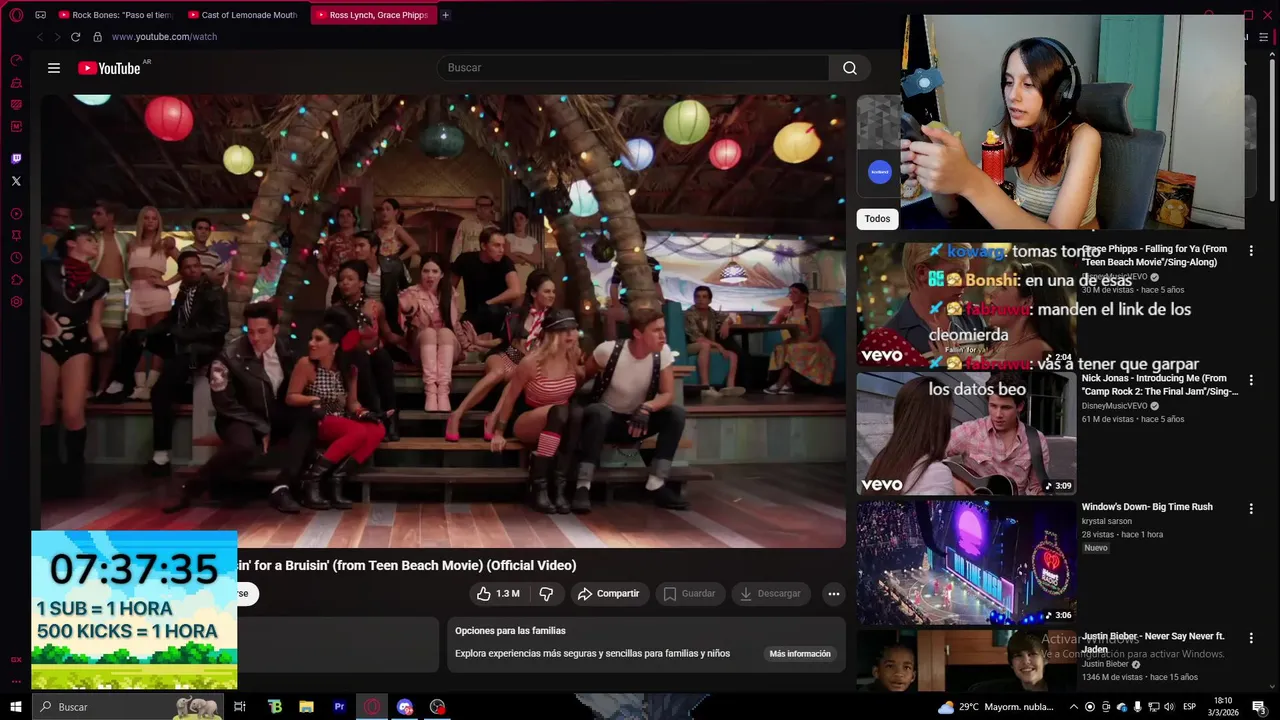
Task: Open GX Control speedometer sidebar icon
Action: (x=16, y=60)
